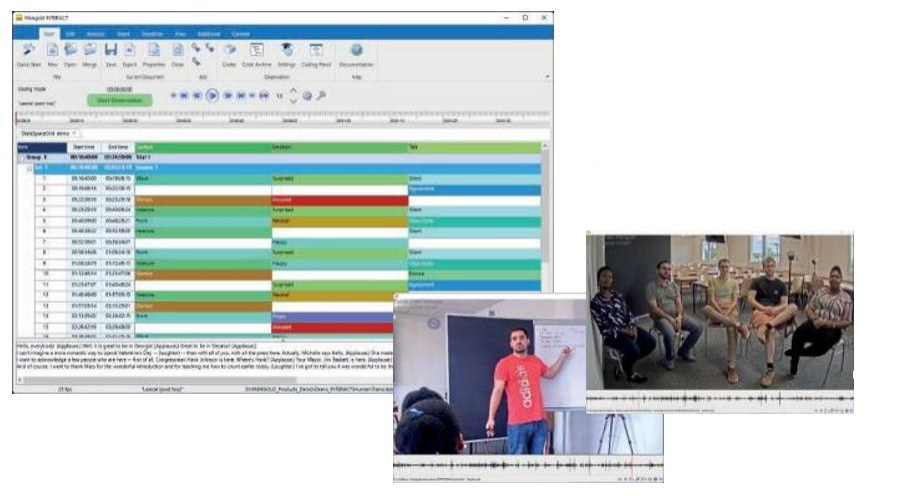The width and height of the screenshot is (898, 496).
Task: Switch to the Analysis ribbon tab
Action: (x=96, y=34)
